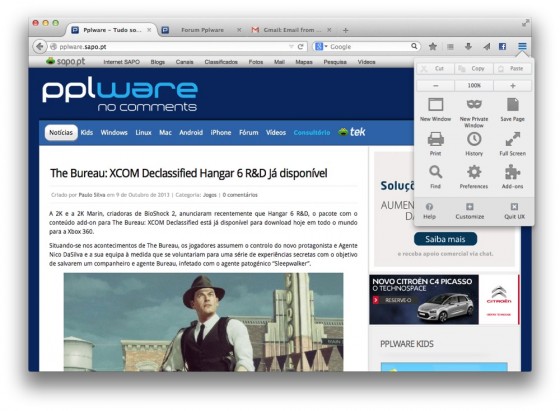Open the URL history dropdown arrow
Image resolution: width=560 pixels, height=411 pixels.
(291, 46)
